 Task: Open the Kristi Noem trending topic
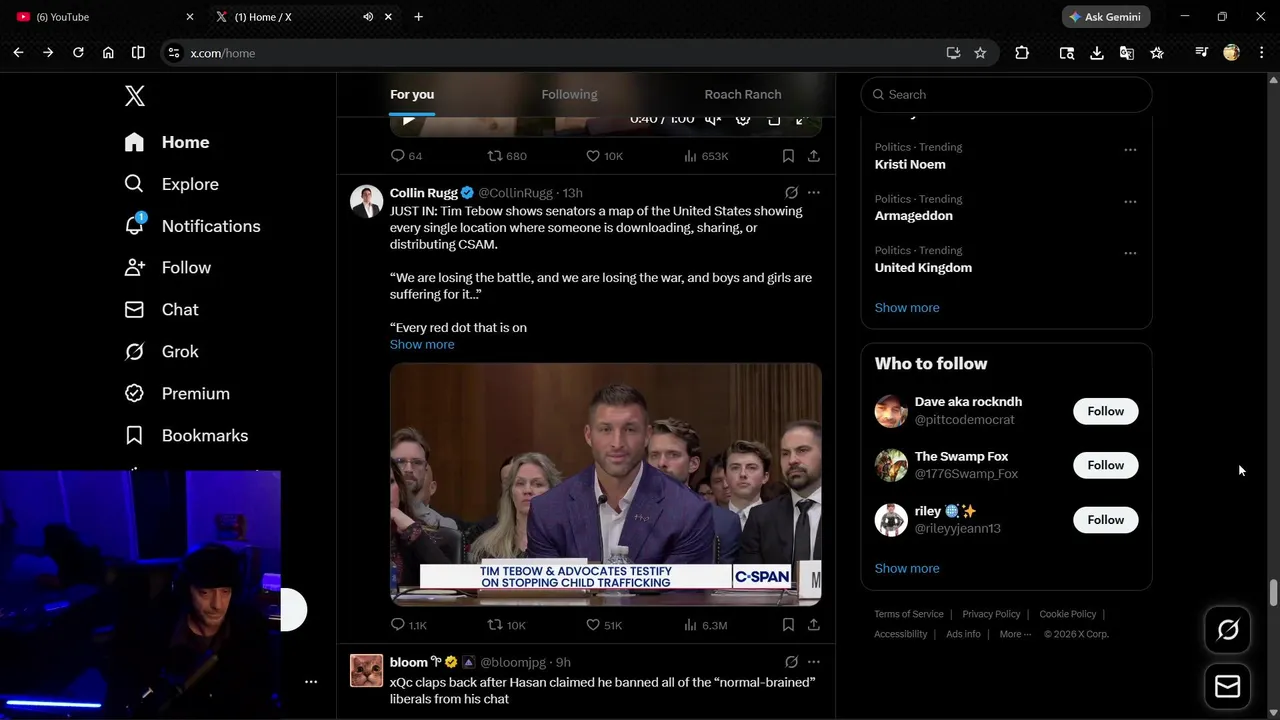[910, 165]
